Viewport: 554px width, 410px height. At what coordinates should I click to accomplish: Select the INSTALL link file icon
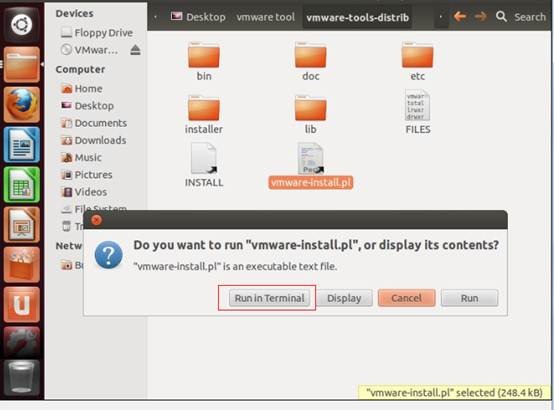tap(204, 158)
